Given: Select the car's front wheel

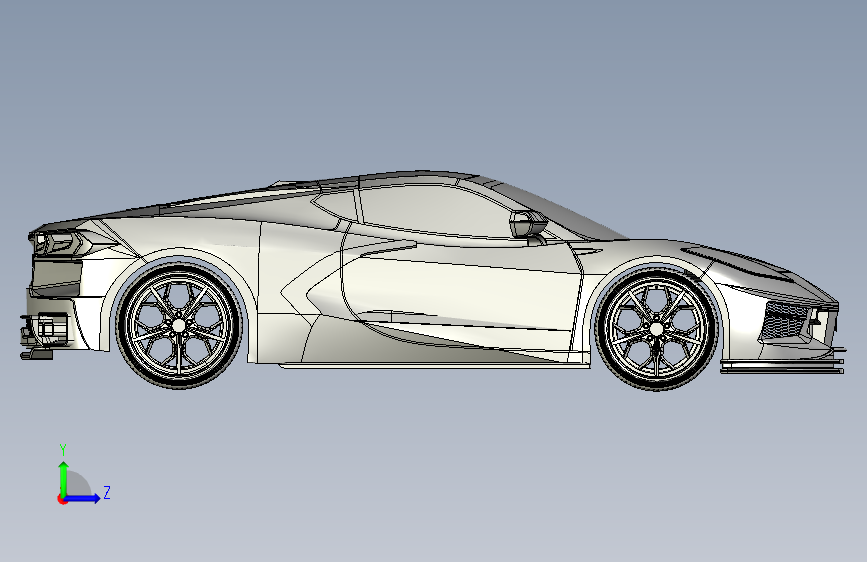Looking at the screenshot, I should coord(656,329).
